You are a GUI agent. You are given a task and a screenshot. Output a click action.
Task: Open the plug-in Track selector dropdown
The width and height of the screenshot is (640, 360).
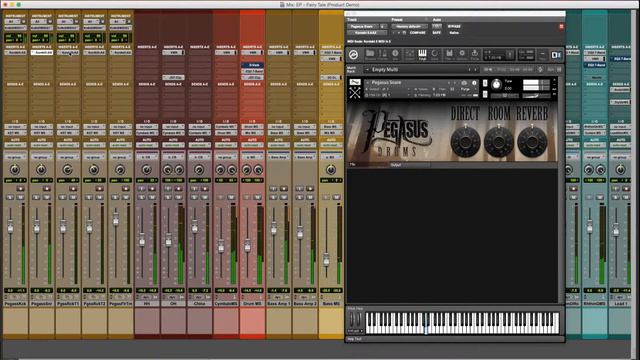(363, 27)
